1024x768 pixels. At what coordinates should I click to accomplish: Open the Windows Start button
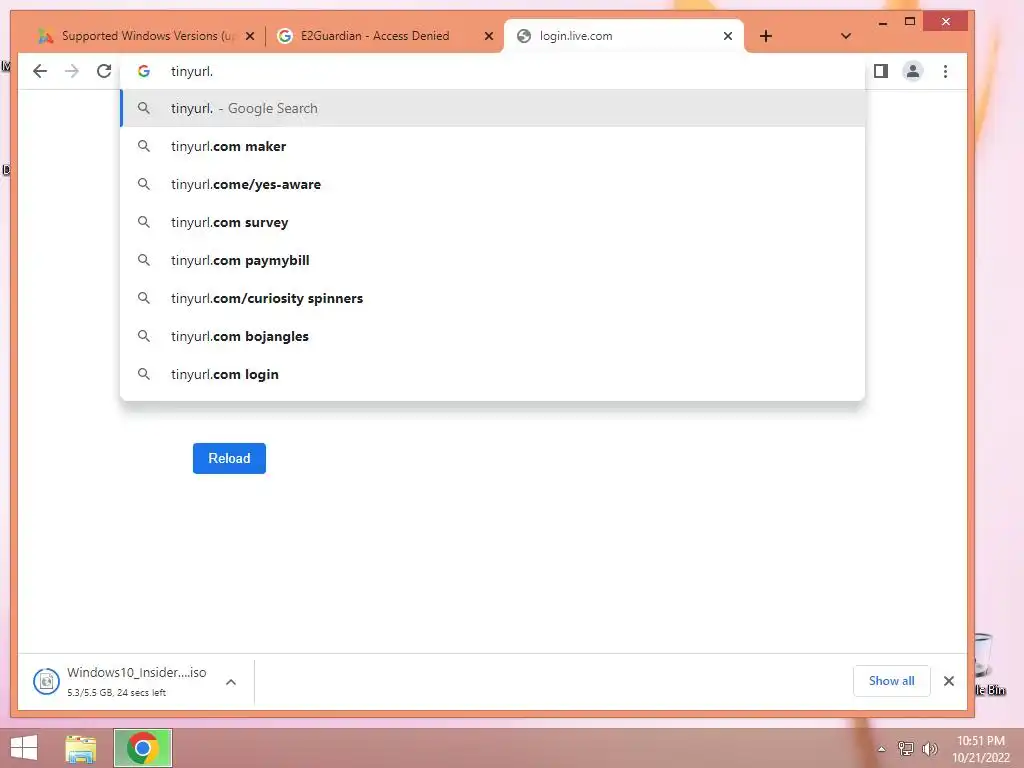[x=24, y=748]
